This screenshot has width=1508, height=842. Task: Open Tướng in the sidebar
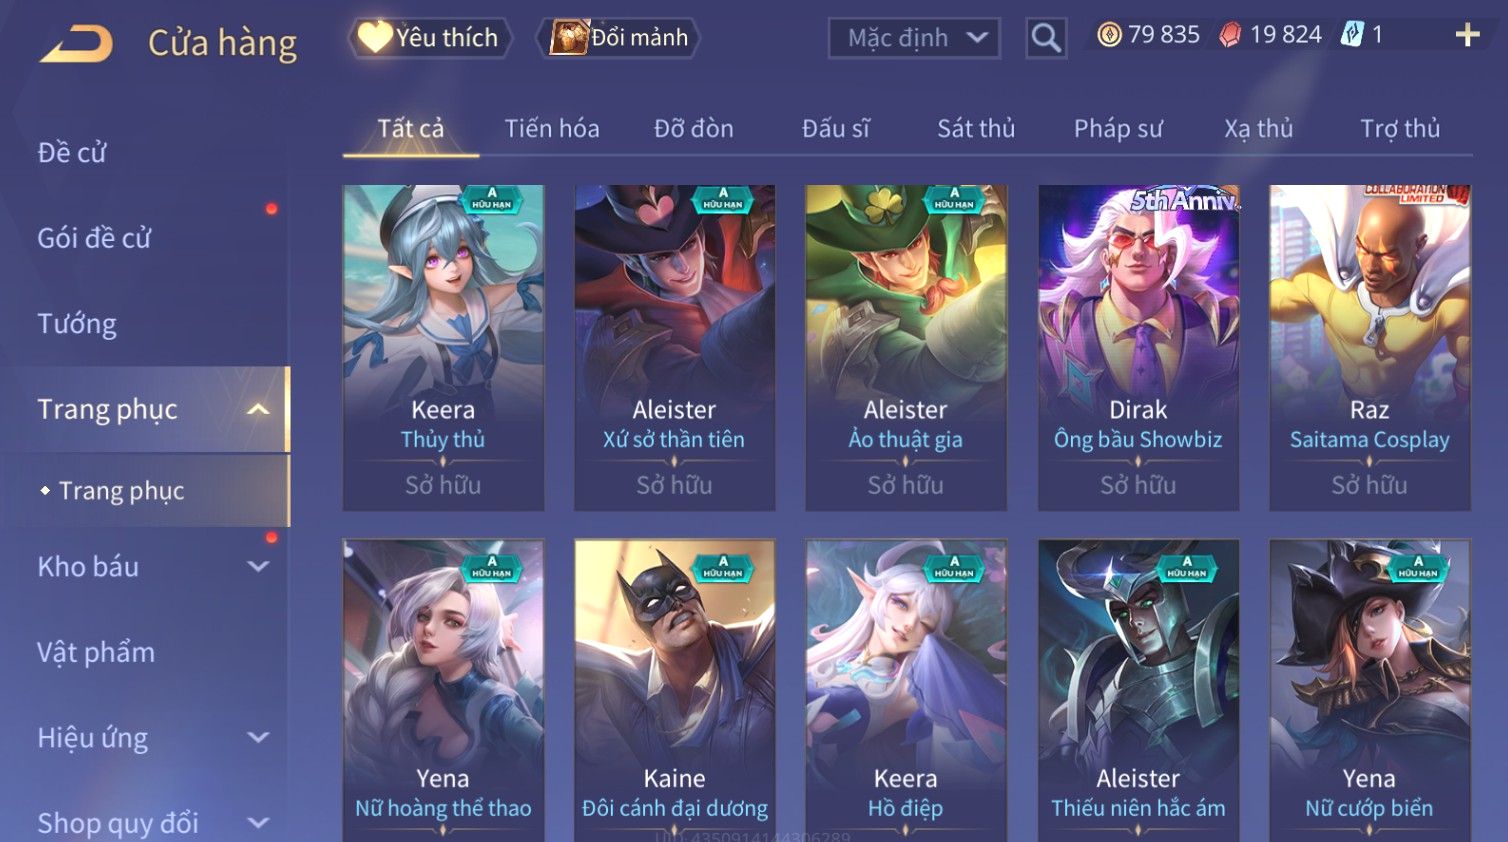click(x=77, y=324)
